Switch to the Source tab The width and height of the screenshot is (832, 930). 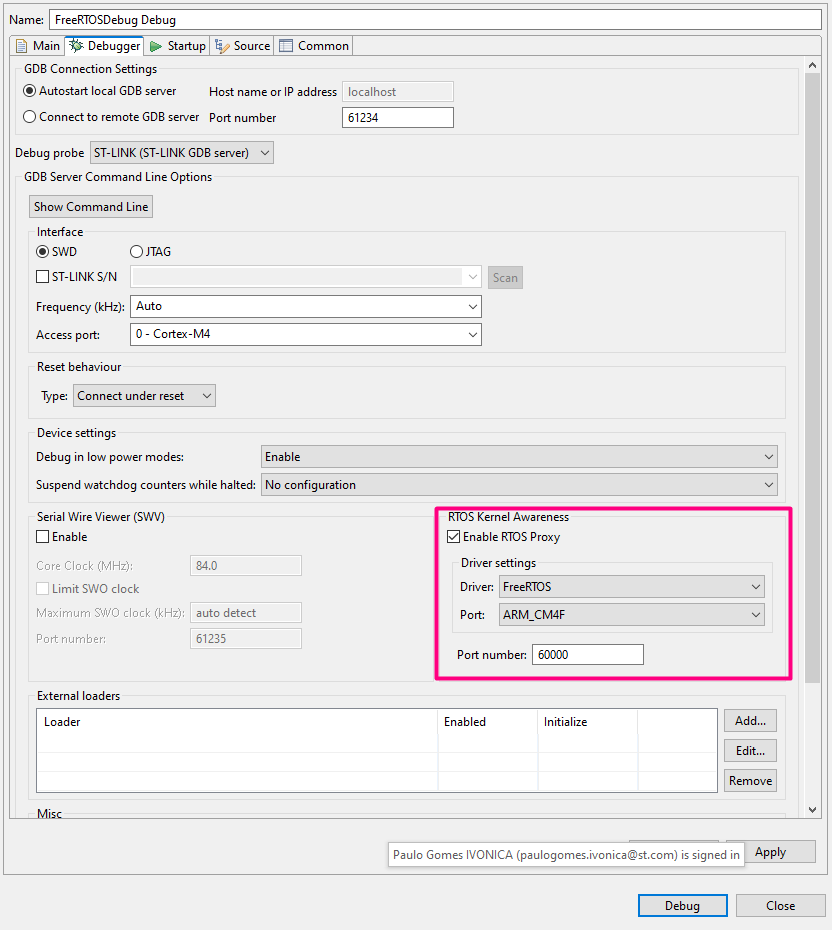243,46
